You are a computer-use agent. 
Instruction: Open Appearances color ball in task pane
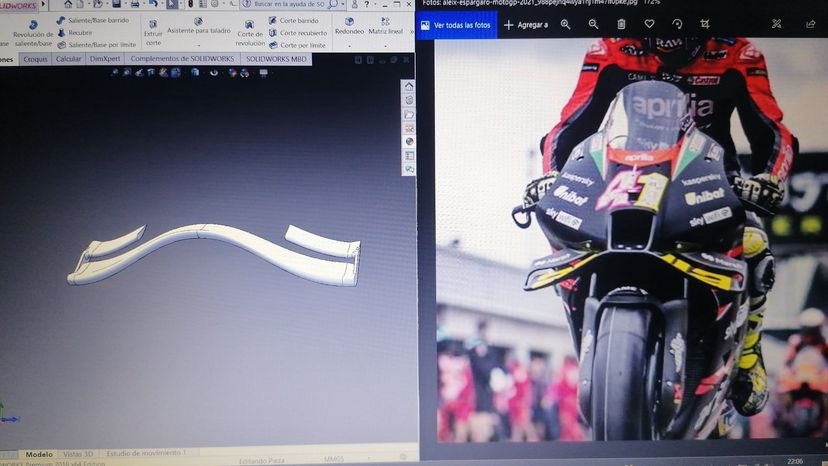click(x=409, y=142)
